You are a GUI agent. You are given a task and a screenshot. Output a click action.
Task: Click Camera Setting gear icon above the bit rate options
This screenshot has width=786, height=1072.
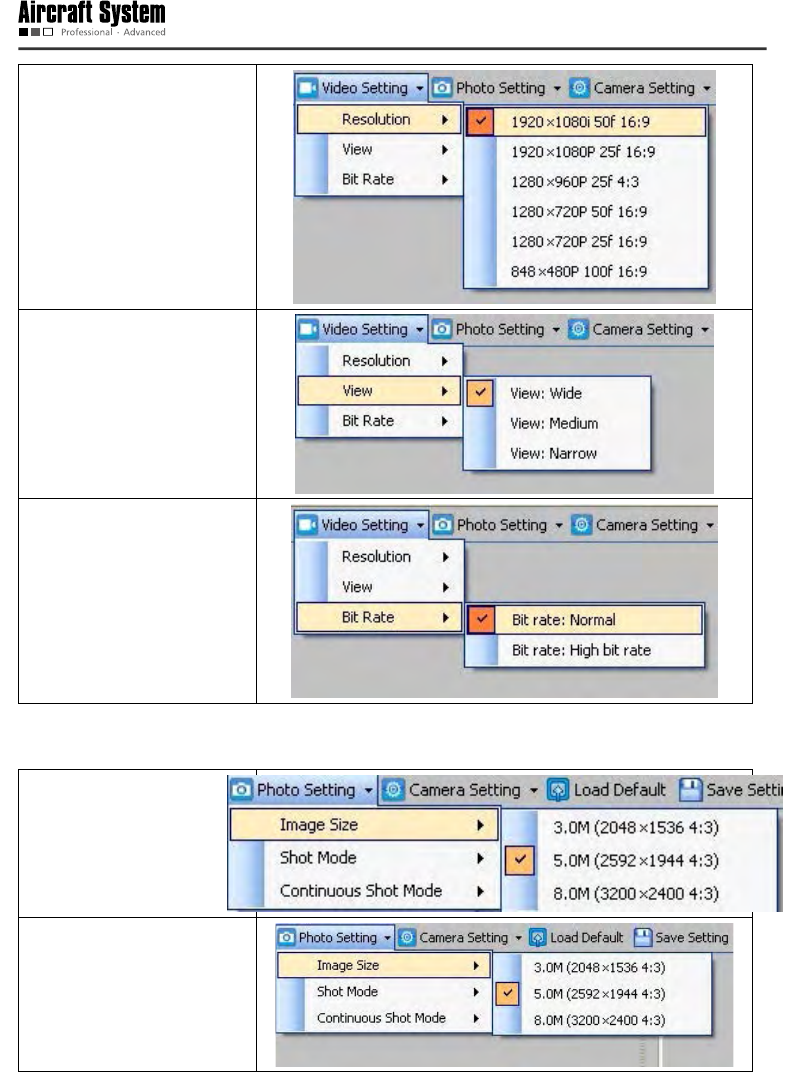pyautogui.click(x=583, y=525)
